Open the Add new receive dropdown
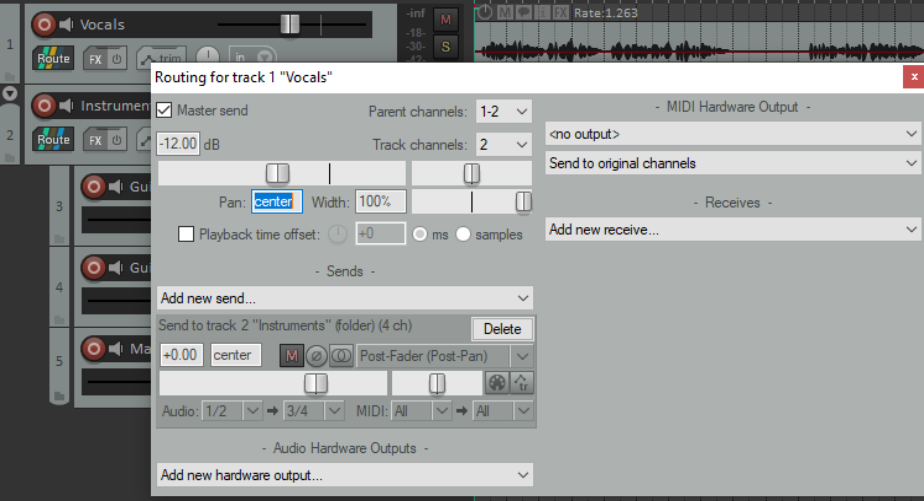 coord(732,229)
